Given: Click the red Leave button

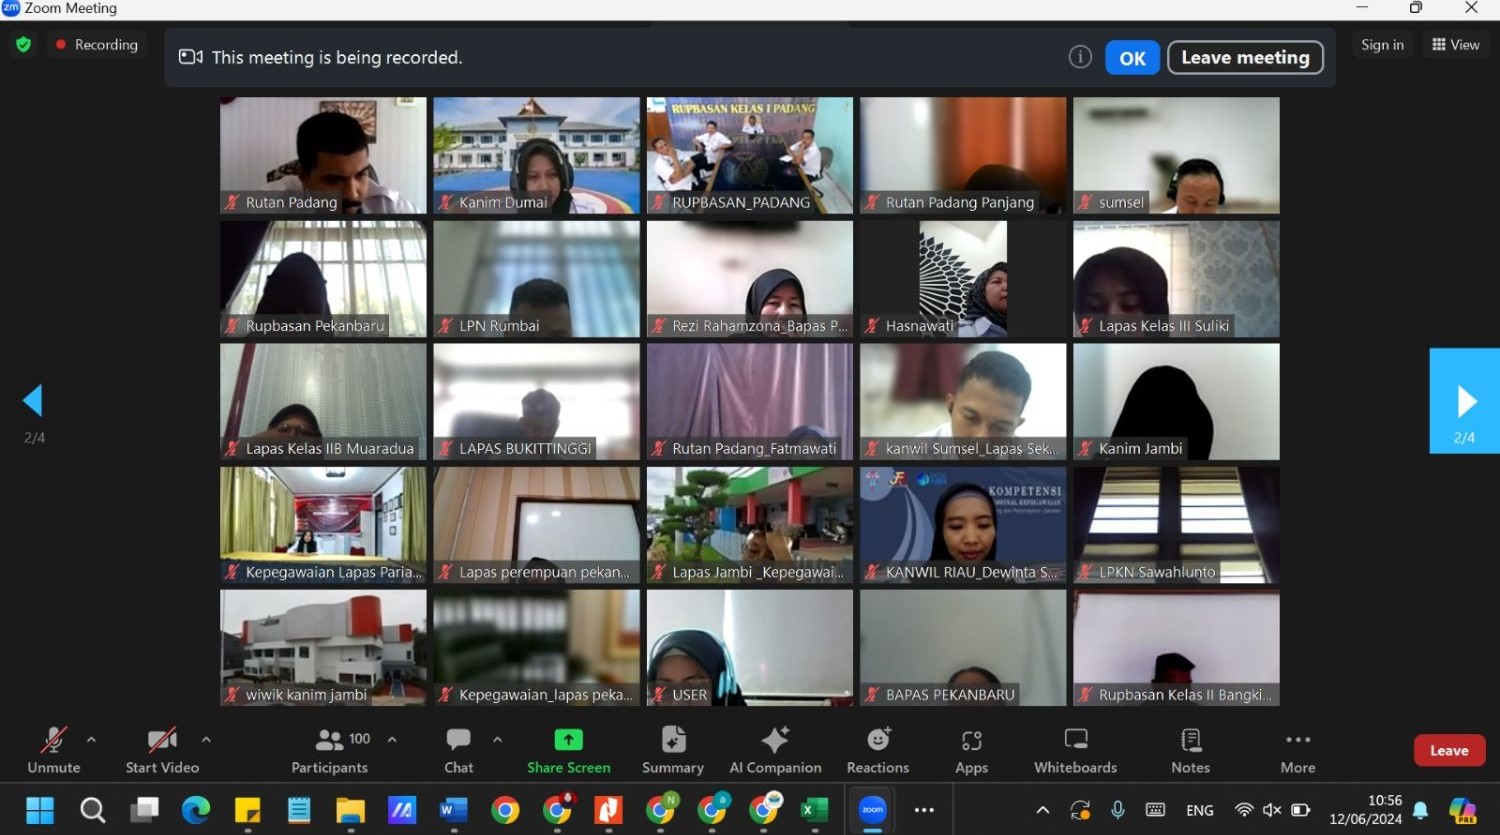Looking at the screenshot, I should tap(1449, 751).
